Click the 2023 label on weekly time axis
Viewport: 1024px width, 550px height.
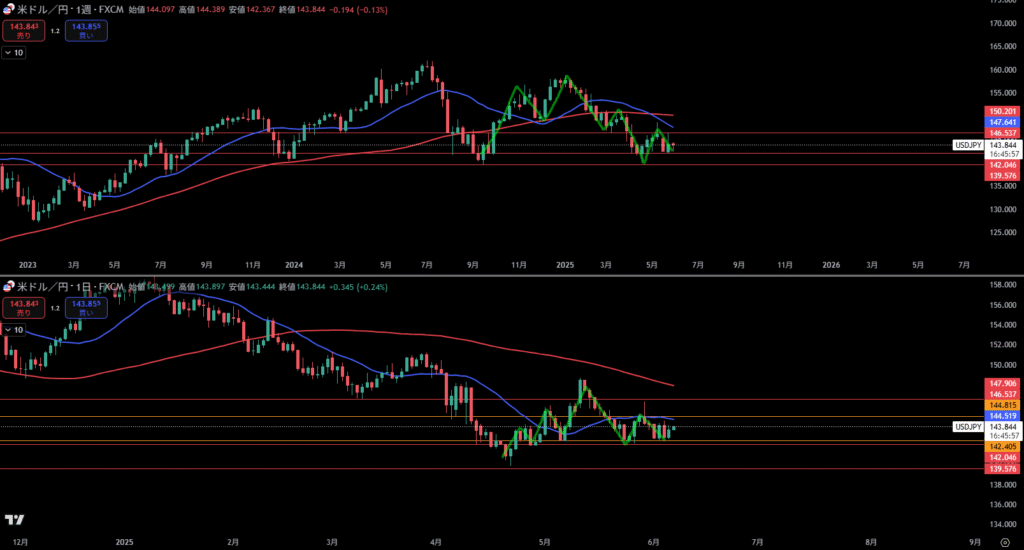(27, 265)
